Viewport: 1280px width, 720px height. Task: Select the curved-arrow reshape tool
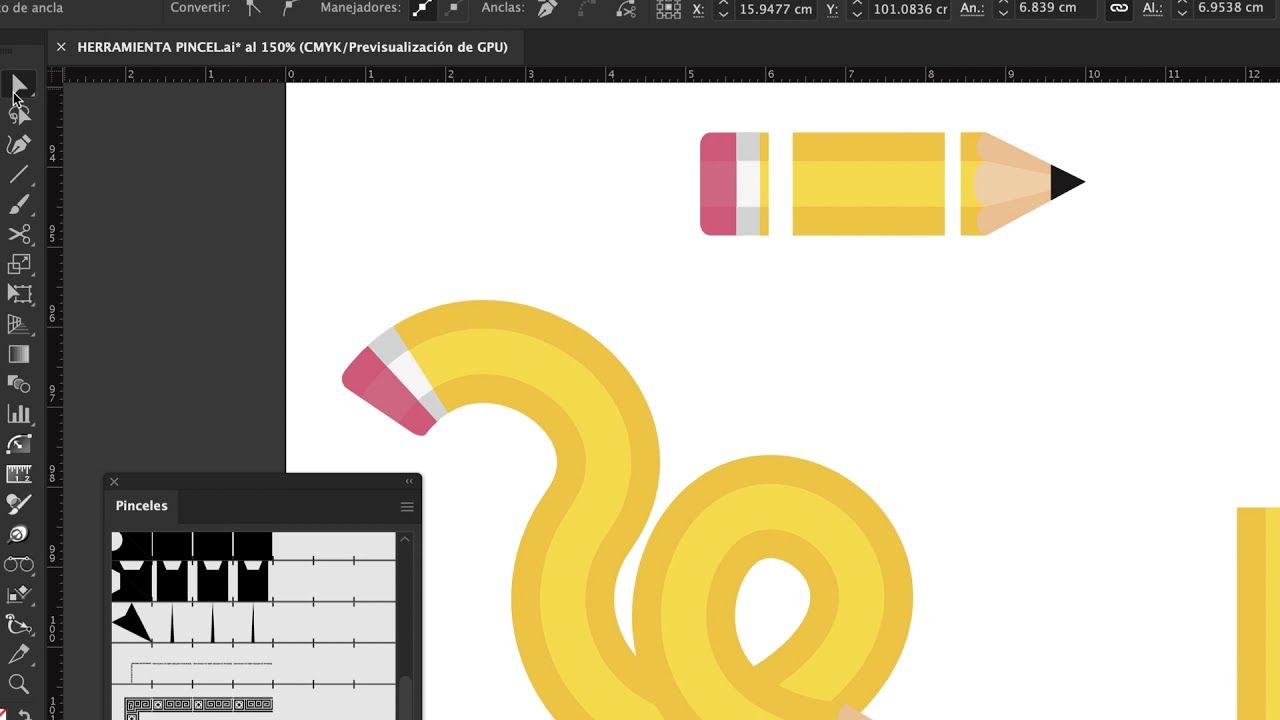tap(18, 444)
